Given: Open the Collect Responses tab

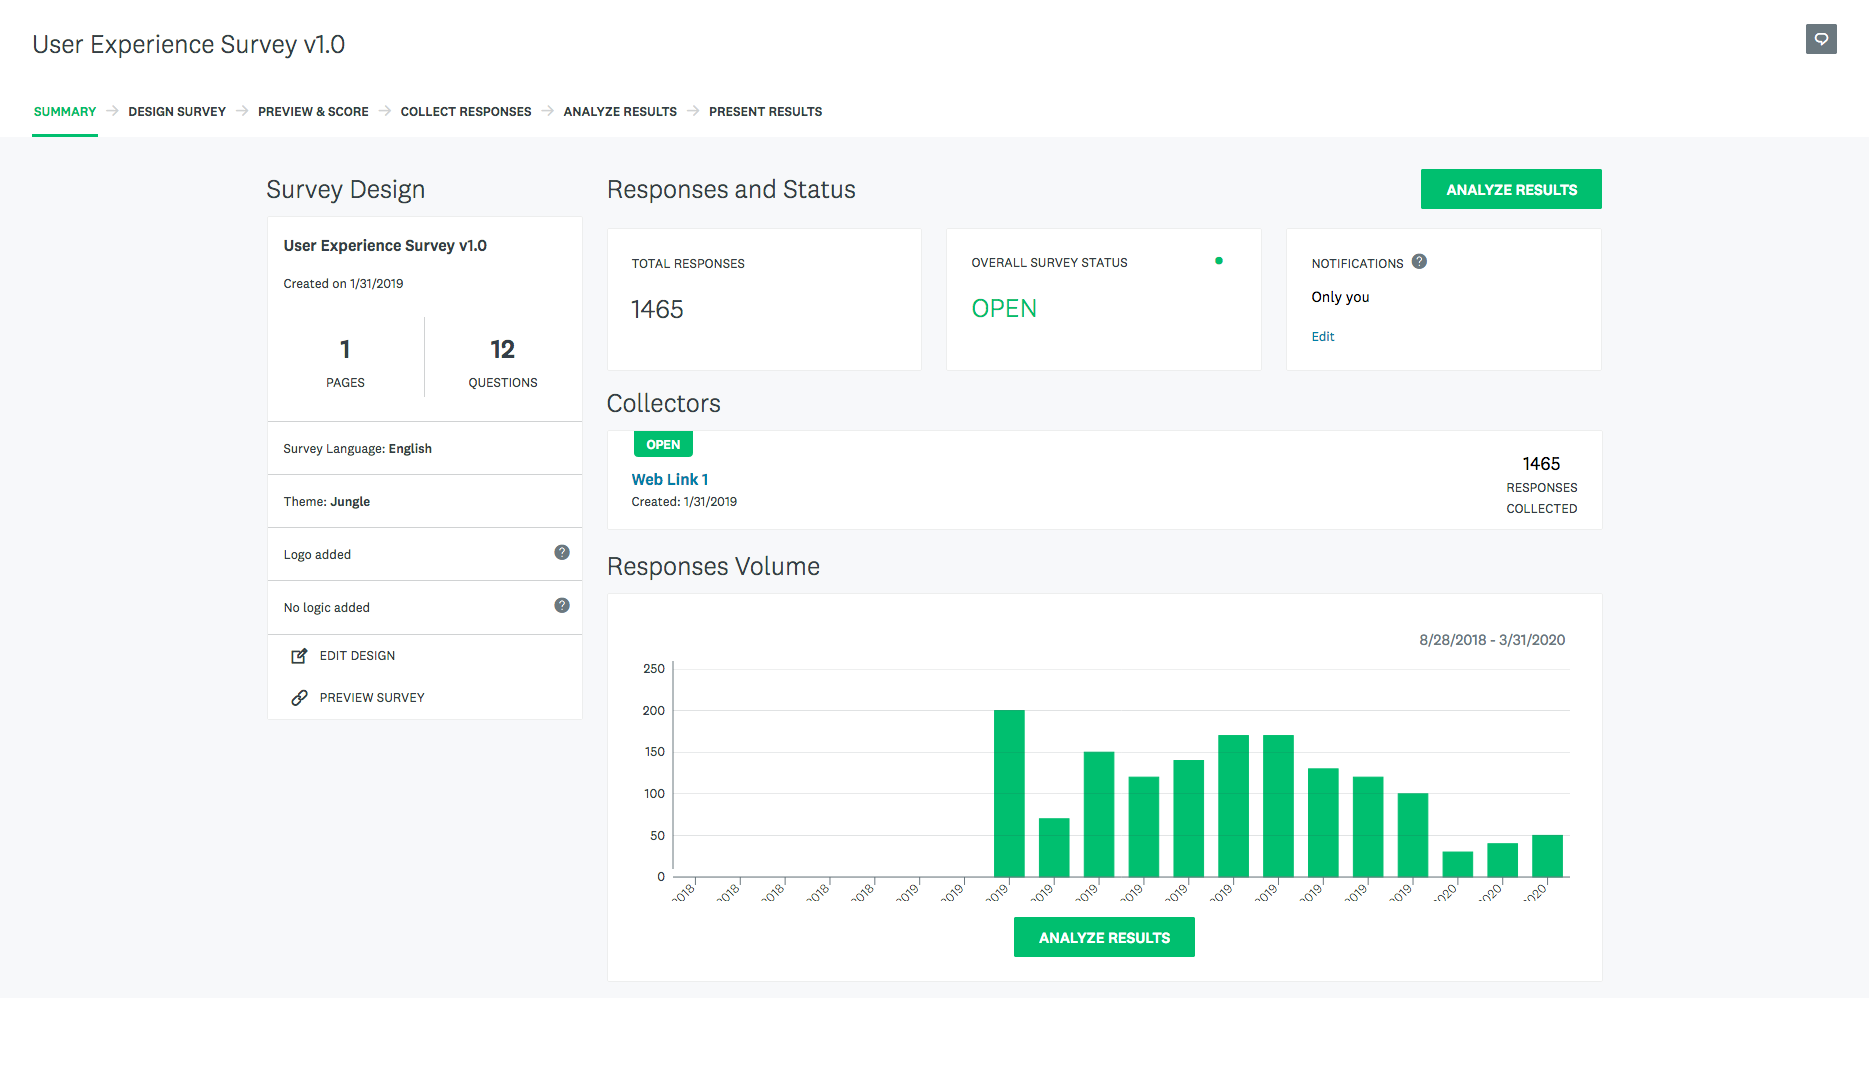Looking at the screenshot, I should (x=466, y=112).
